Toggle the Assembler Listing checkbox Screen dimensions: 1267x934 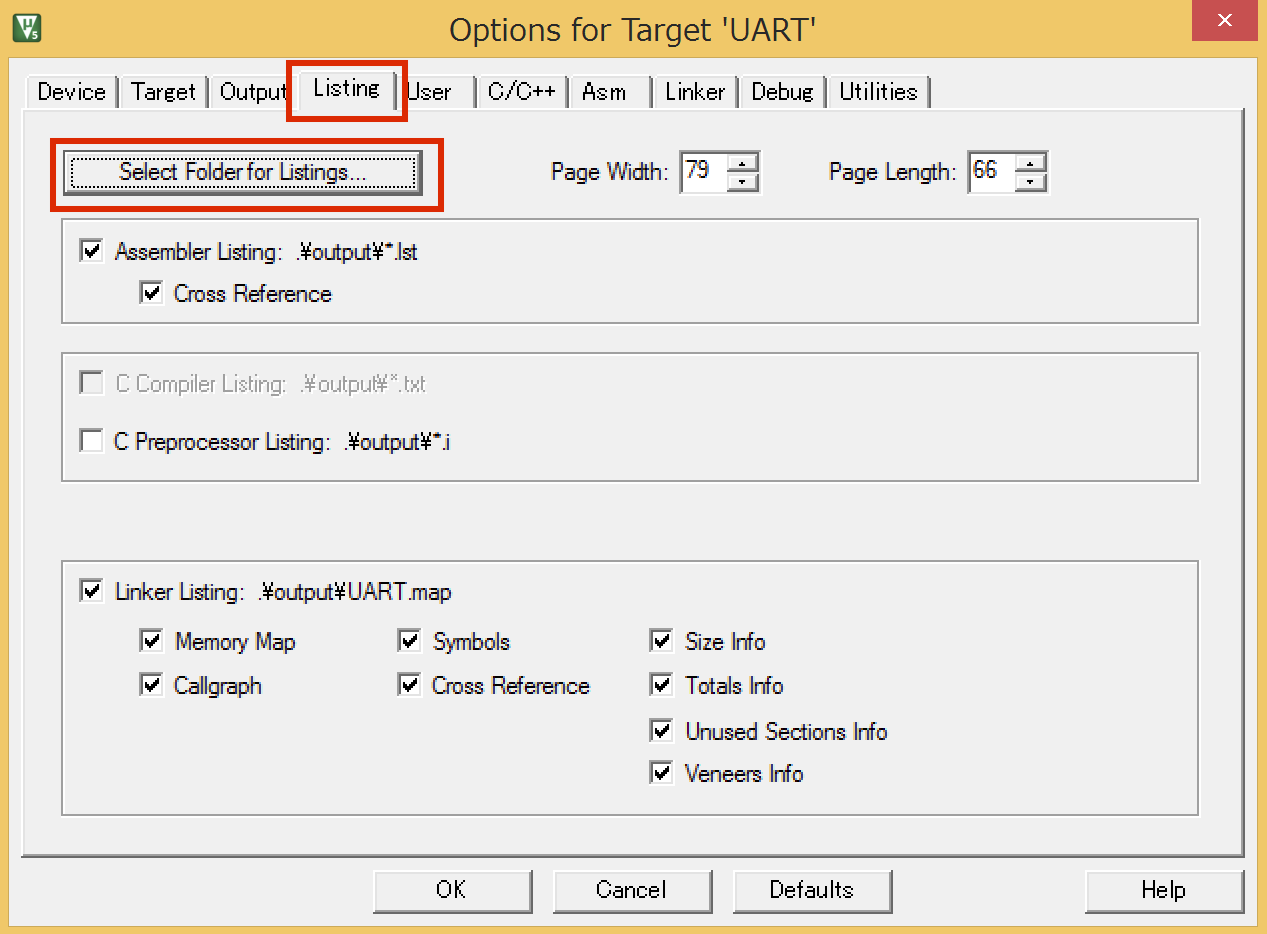92,251
